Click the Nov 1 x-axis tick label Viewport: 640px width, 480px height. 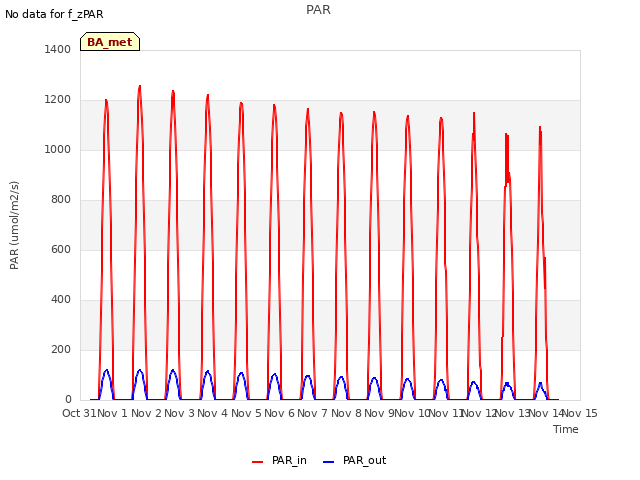112,413
